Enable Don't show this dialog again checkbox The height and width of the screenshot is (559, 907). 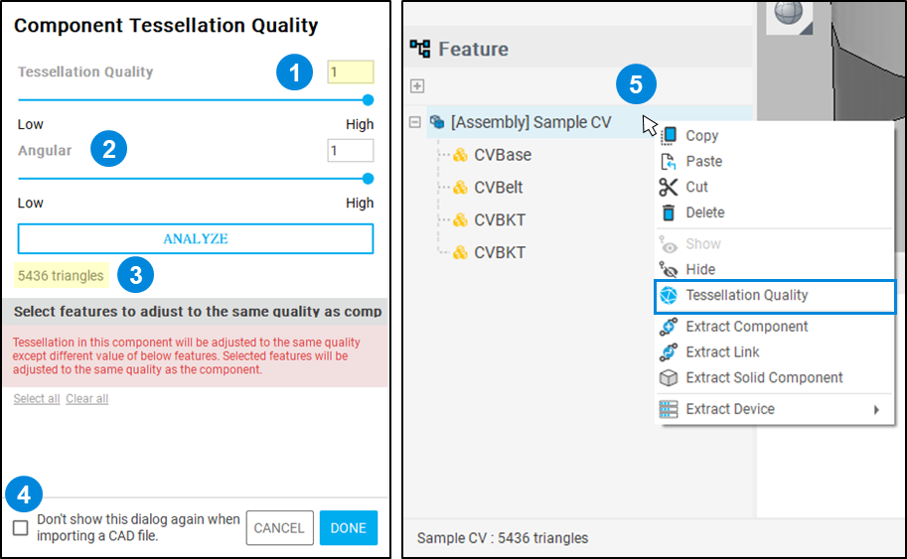tap(21, 528)
